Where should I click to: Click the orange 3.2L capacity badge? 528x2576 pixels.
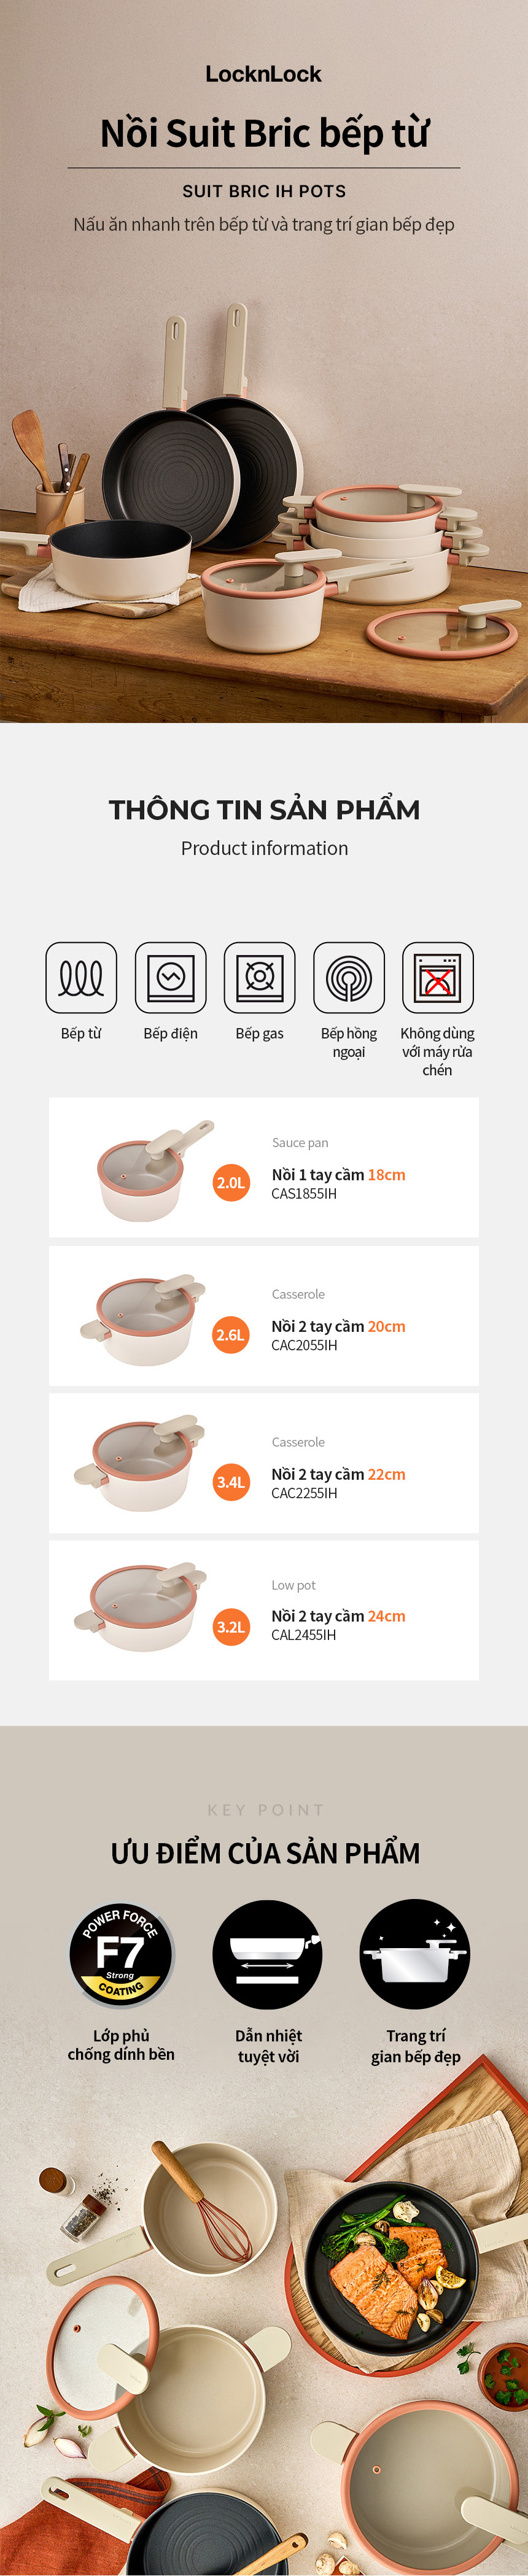(x=231, y=1626)
